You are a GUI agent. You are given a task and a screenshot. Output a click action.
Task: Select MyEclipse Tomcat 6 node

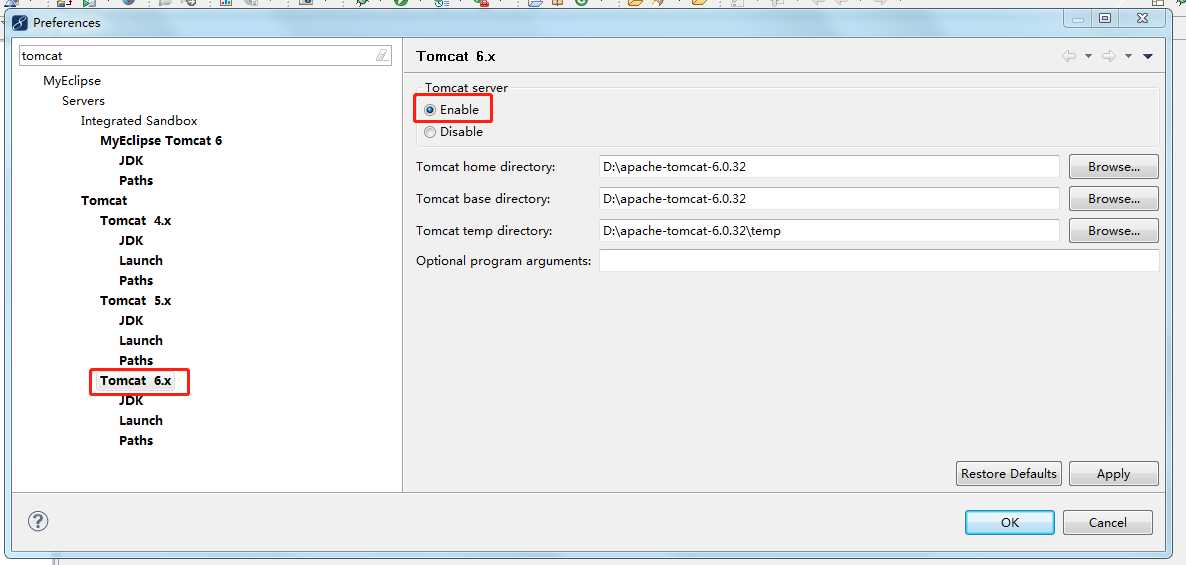tap(161, 141)
